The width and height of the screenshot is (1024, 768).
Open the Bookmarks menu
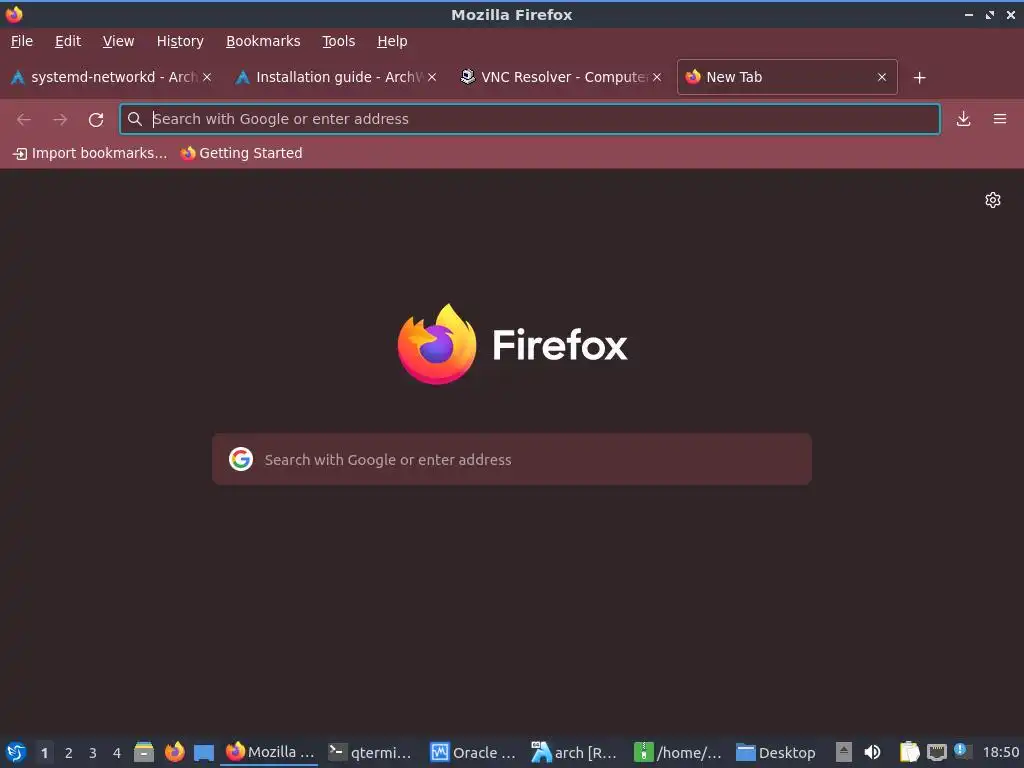pos(263,41)
